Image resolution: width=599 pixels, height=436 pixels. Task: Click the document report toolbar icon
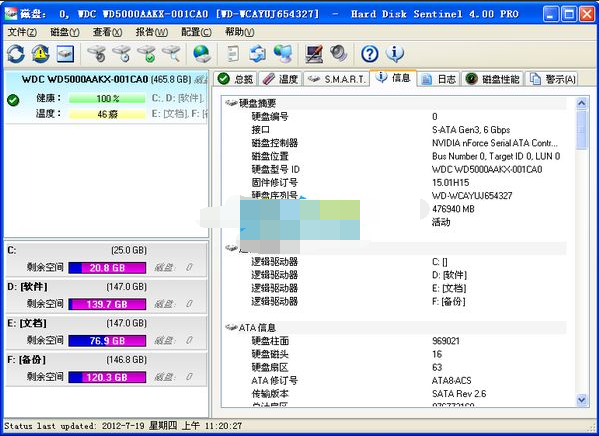click(x=233, y=54)
